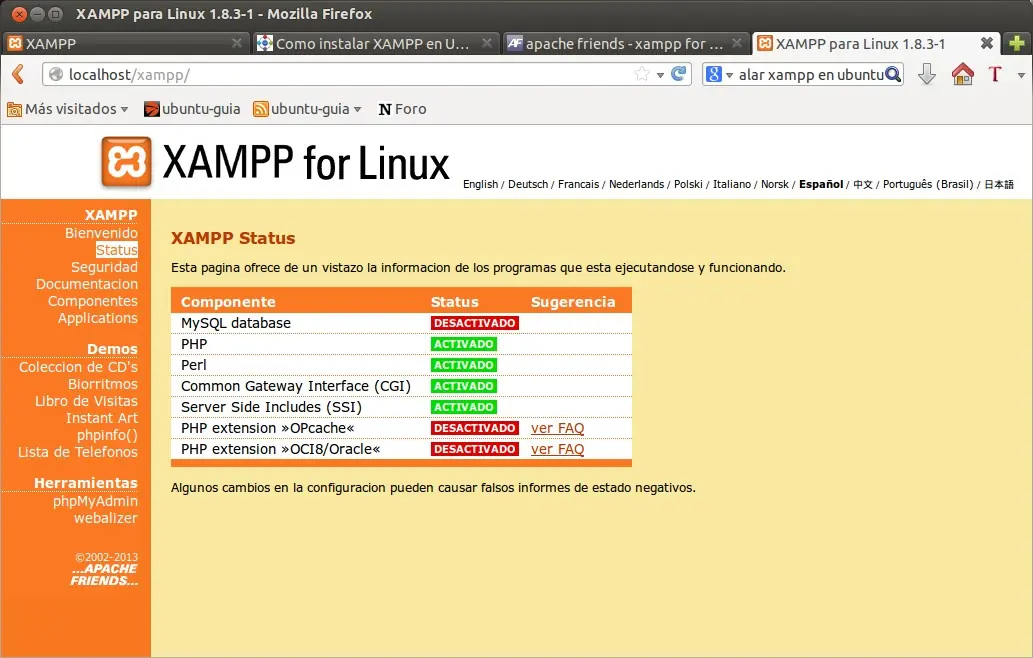Image resolution: width=1033 pixels, height=658 pixels.
Task: Click the browser back arrow button
Action: [x=18, y=74]
